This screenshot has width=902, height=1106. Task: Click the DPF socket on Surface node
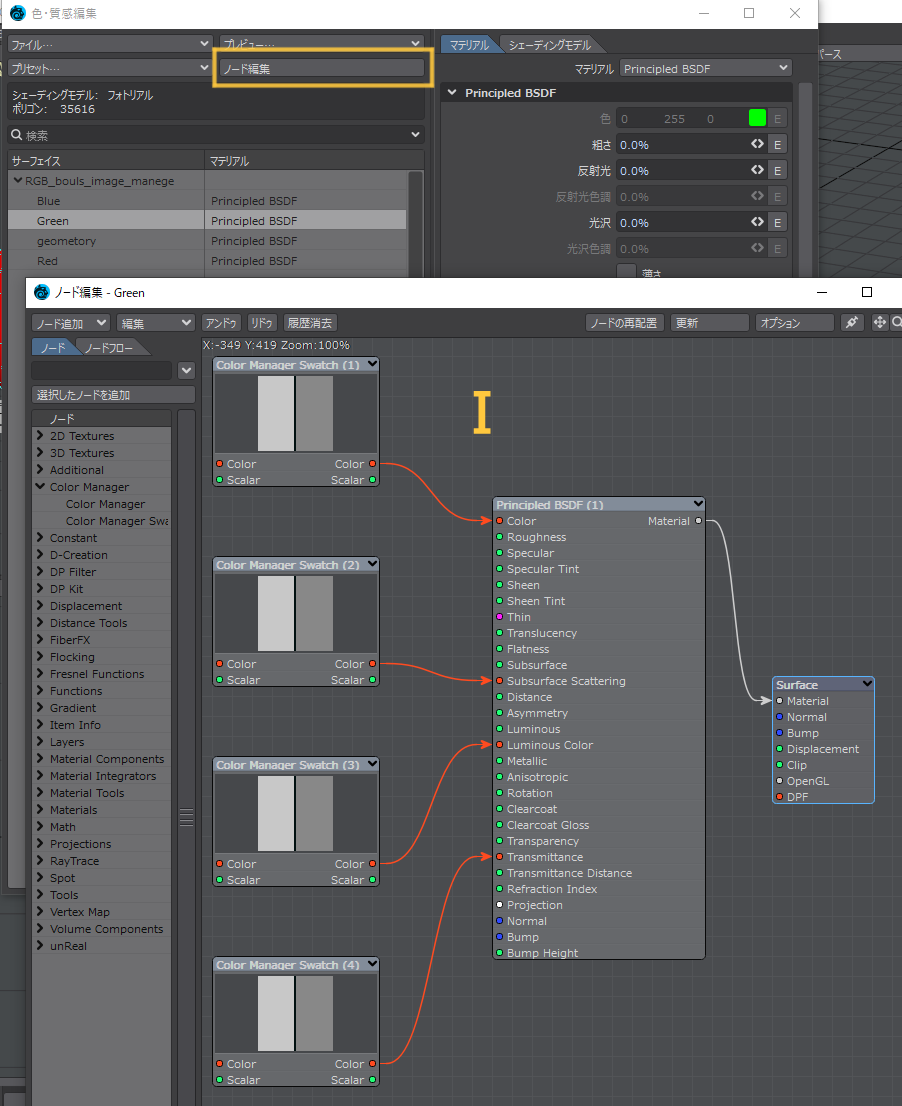(x=779, y=797)
